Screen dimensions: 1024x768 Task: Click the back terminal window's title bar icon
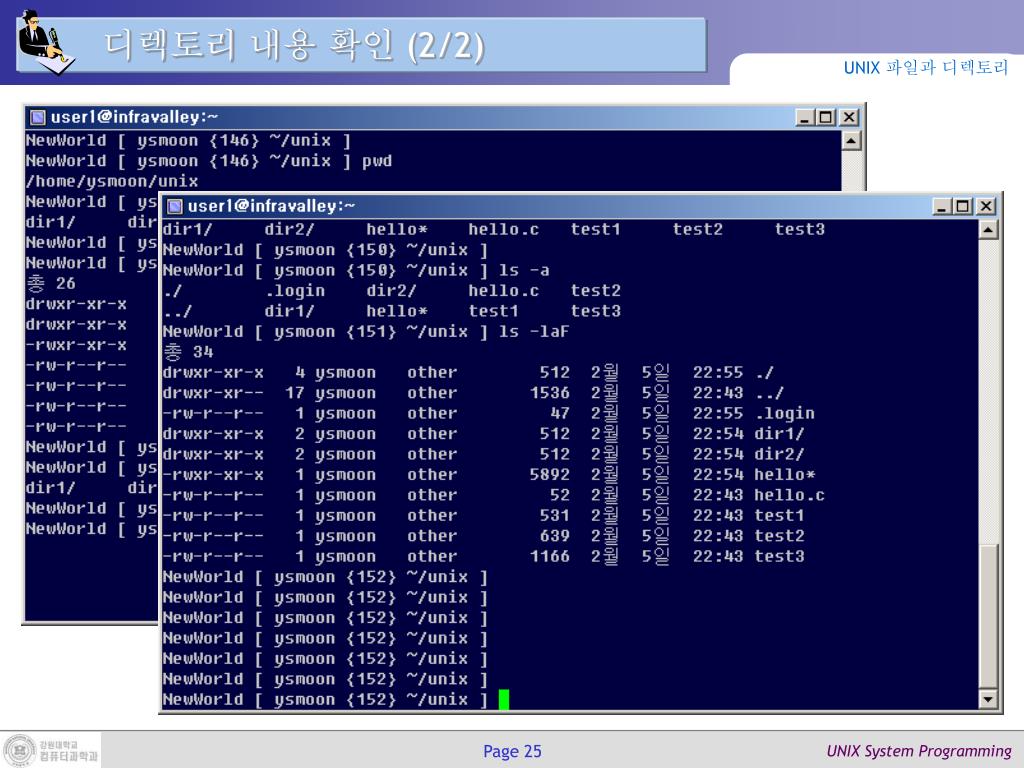coord(38,118)
